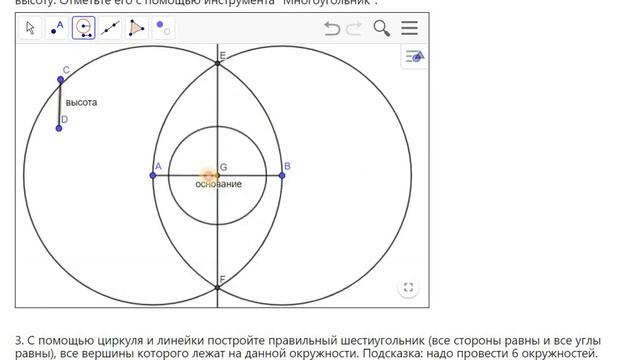Image resolution: width=640 pixels, height=360 pixels.
Task: Open the search magnifier
Action: (382, 29)
